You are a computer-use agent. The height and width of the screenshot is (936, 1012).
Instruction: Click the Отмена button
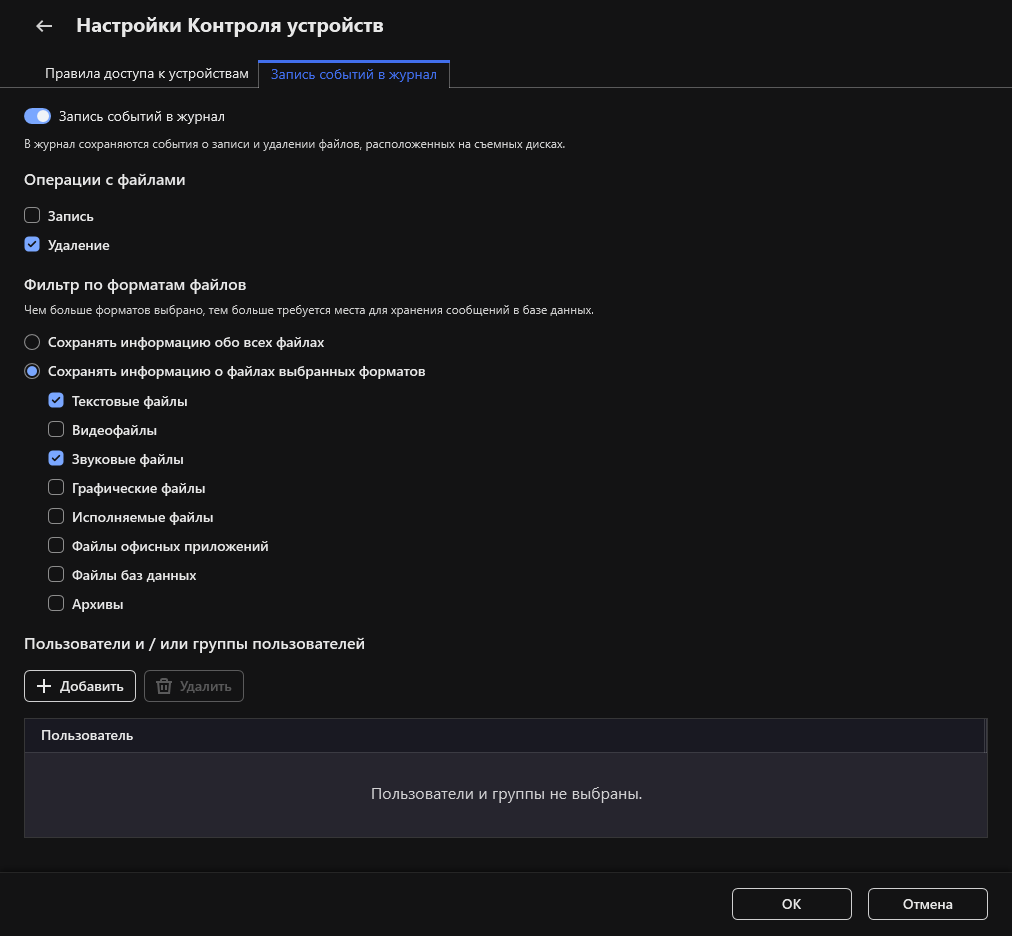(927, 904)
